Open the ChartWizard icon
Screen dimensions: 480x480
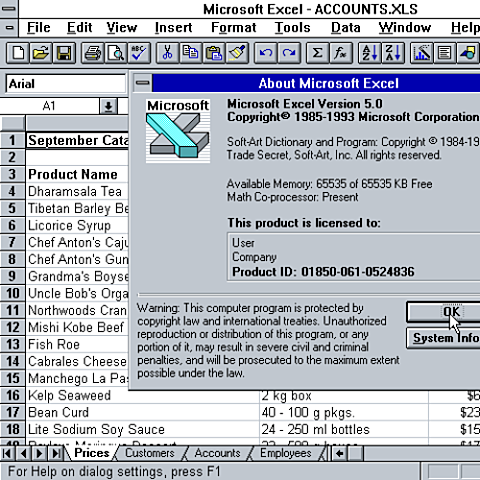(422, 53)
